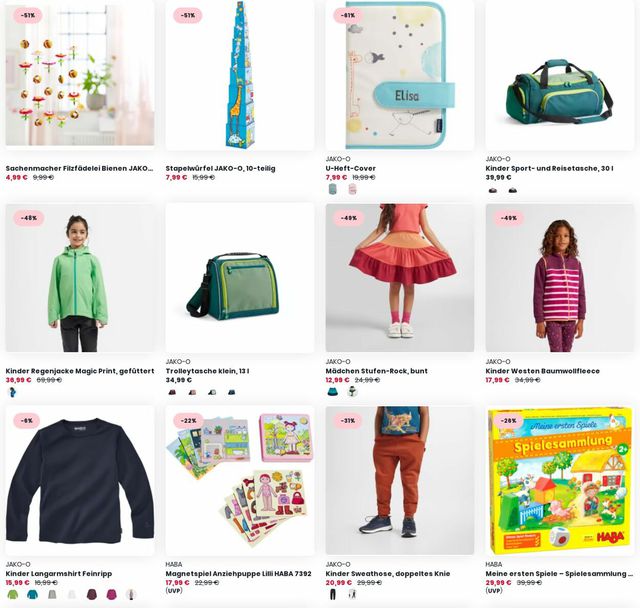Screen dimensions: 640x608
Task: Click the Filzfädelei Bienen mobile image
Action: click(x=80, y=75)
